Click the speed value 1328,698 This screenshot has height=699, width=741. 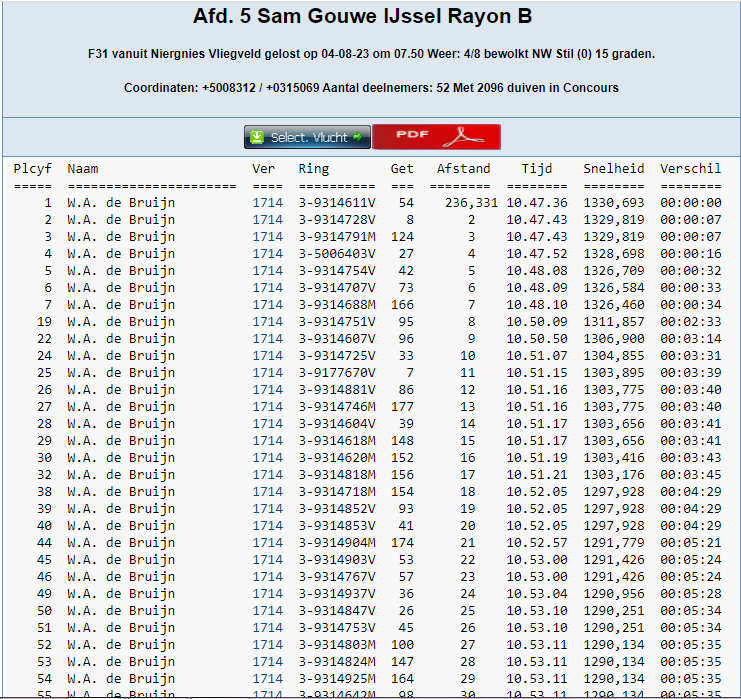coord(614,254)
